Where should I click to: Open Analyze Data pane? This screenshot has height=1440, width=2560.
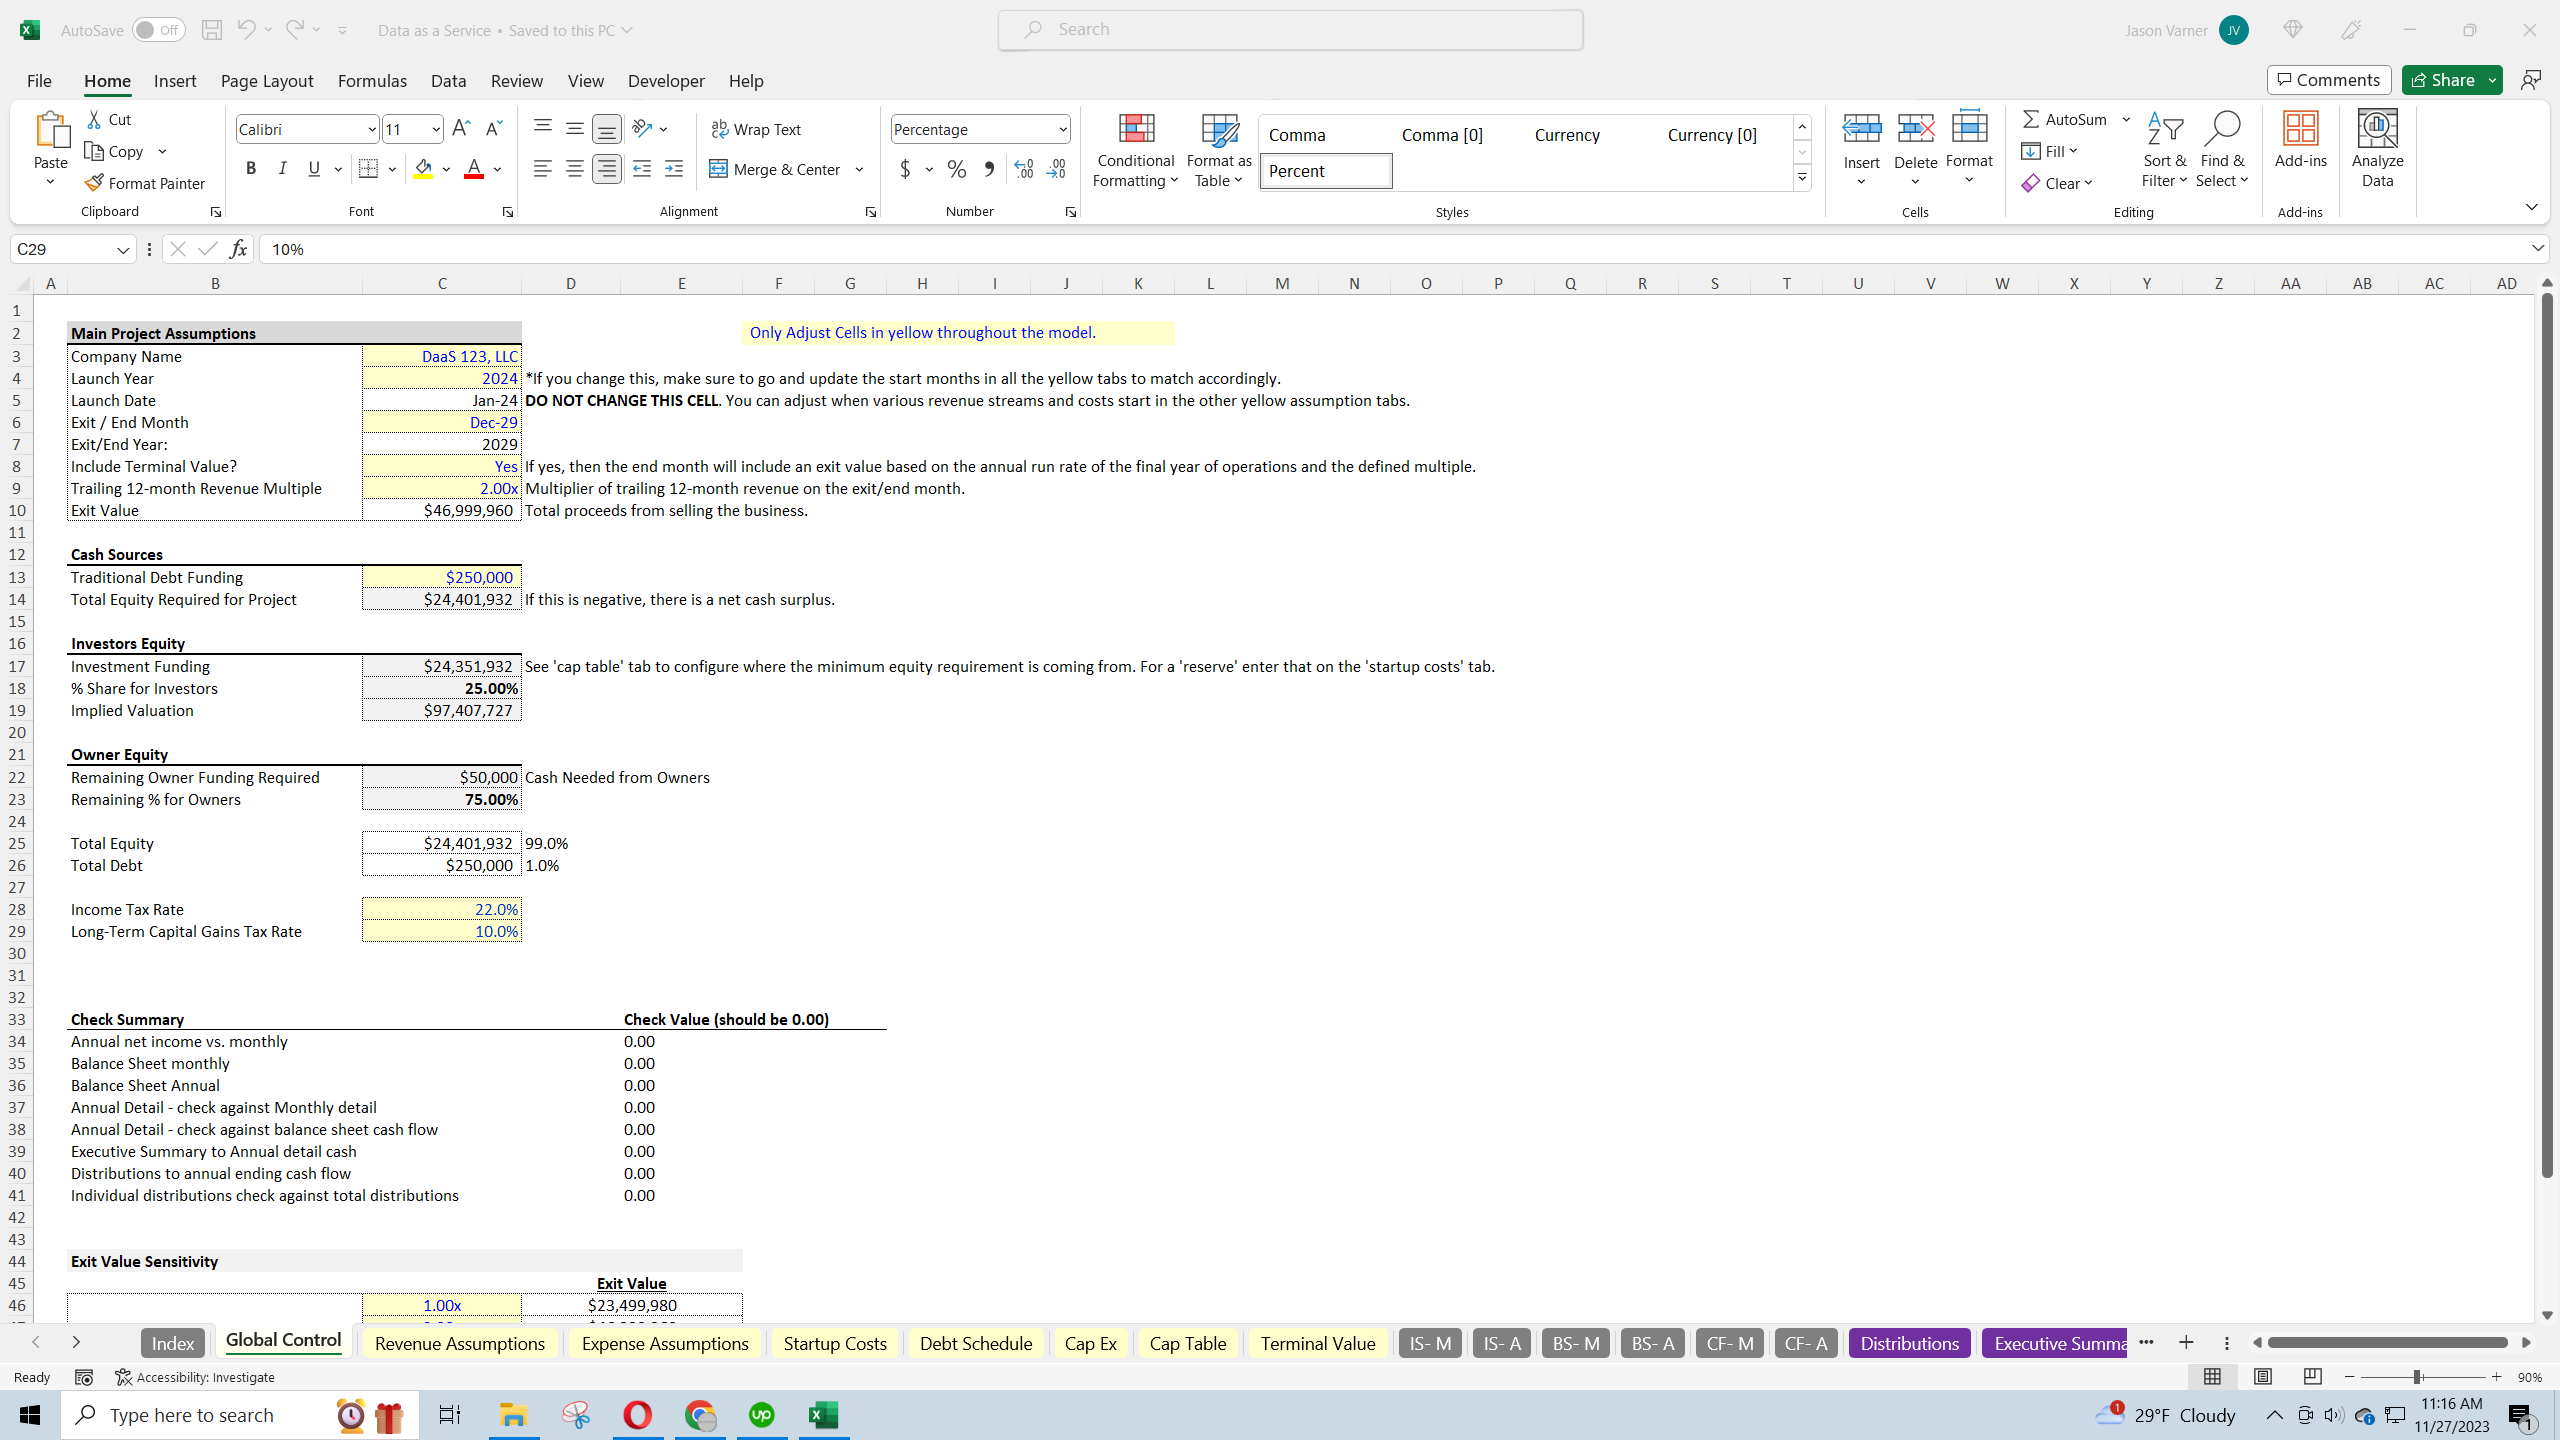tap(2377, 148)
